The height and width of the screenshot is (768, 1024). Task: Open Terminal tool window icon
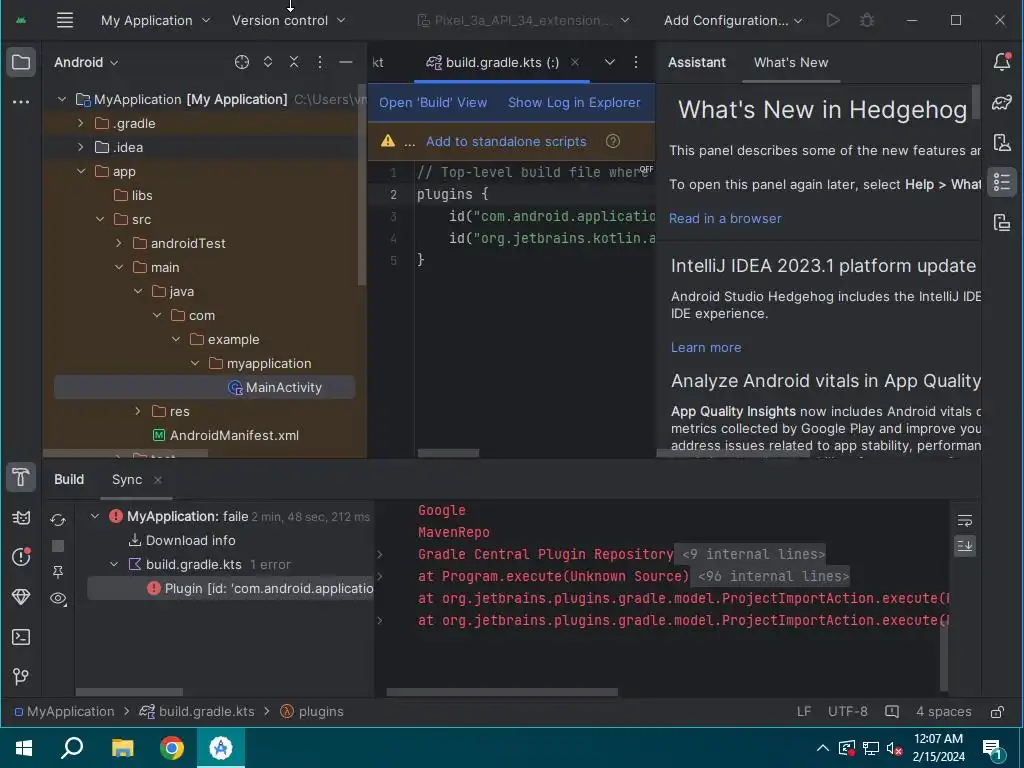(21, 637)
